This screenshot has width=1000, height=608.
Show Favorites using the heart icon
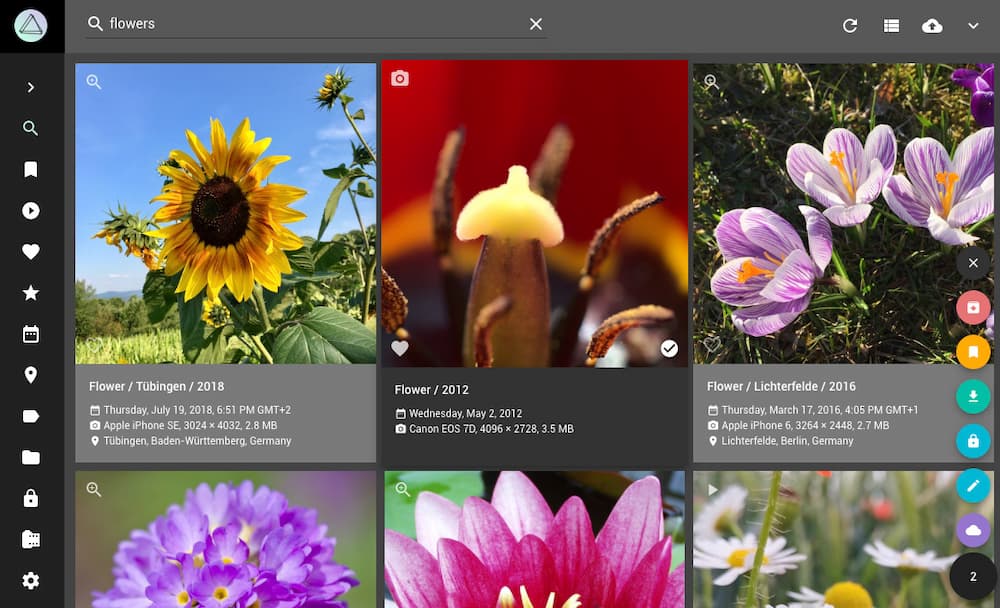(30, 251)
